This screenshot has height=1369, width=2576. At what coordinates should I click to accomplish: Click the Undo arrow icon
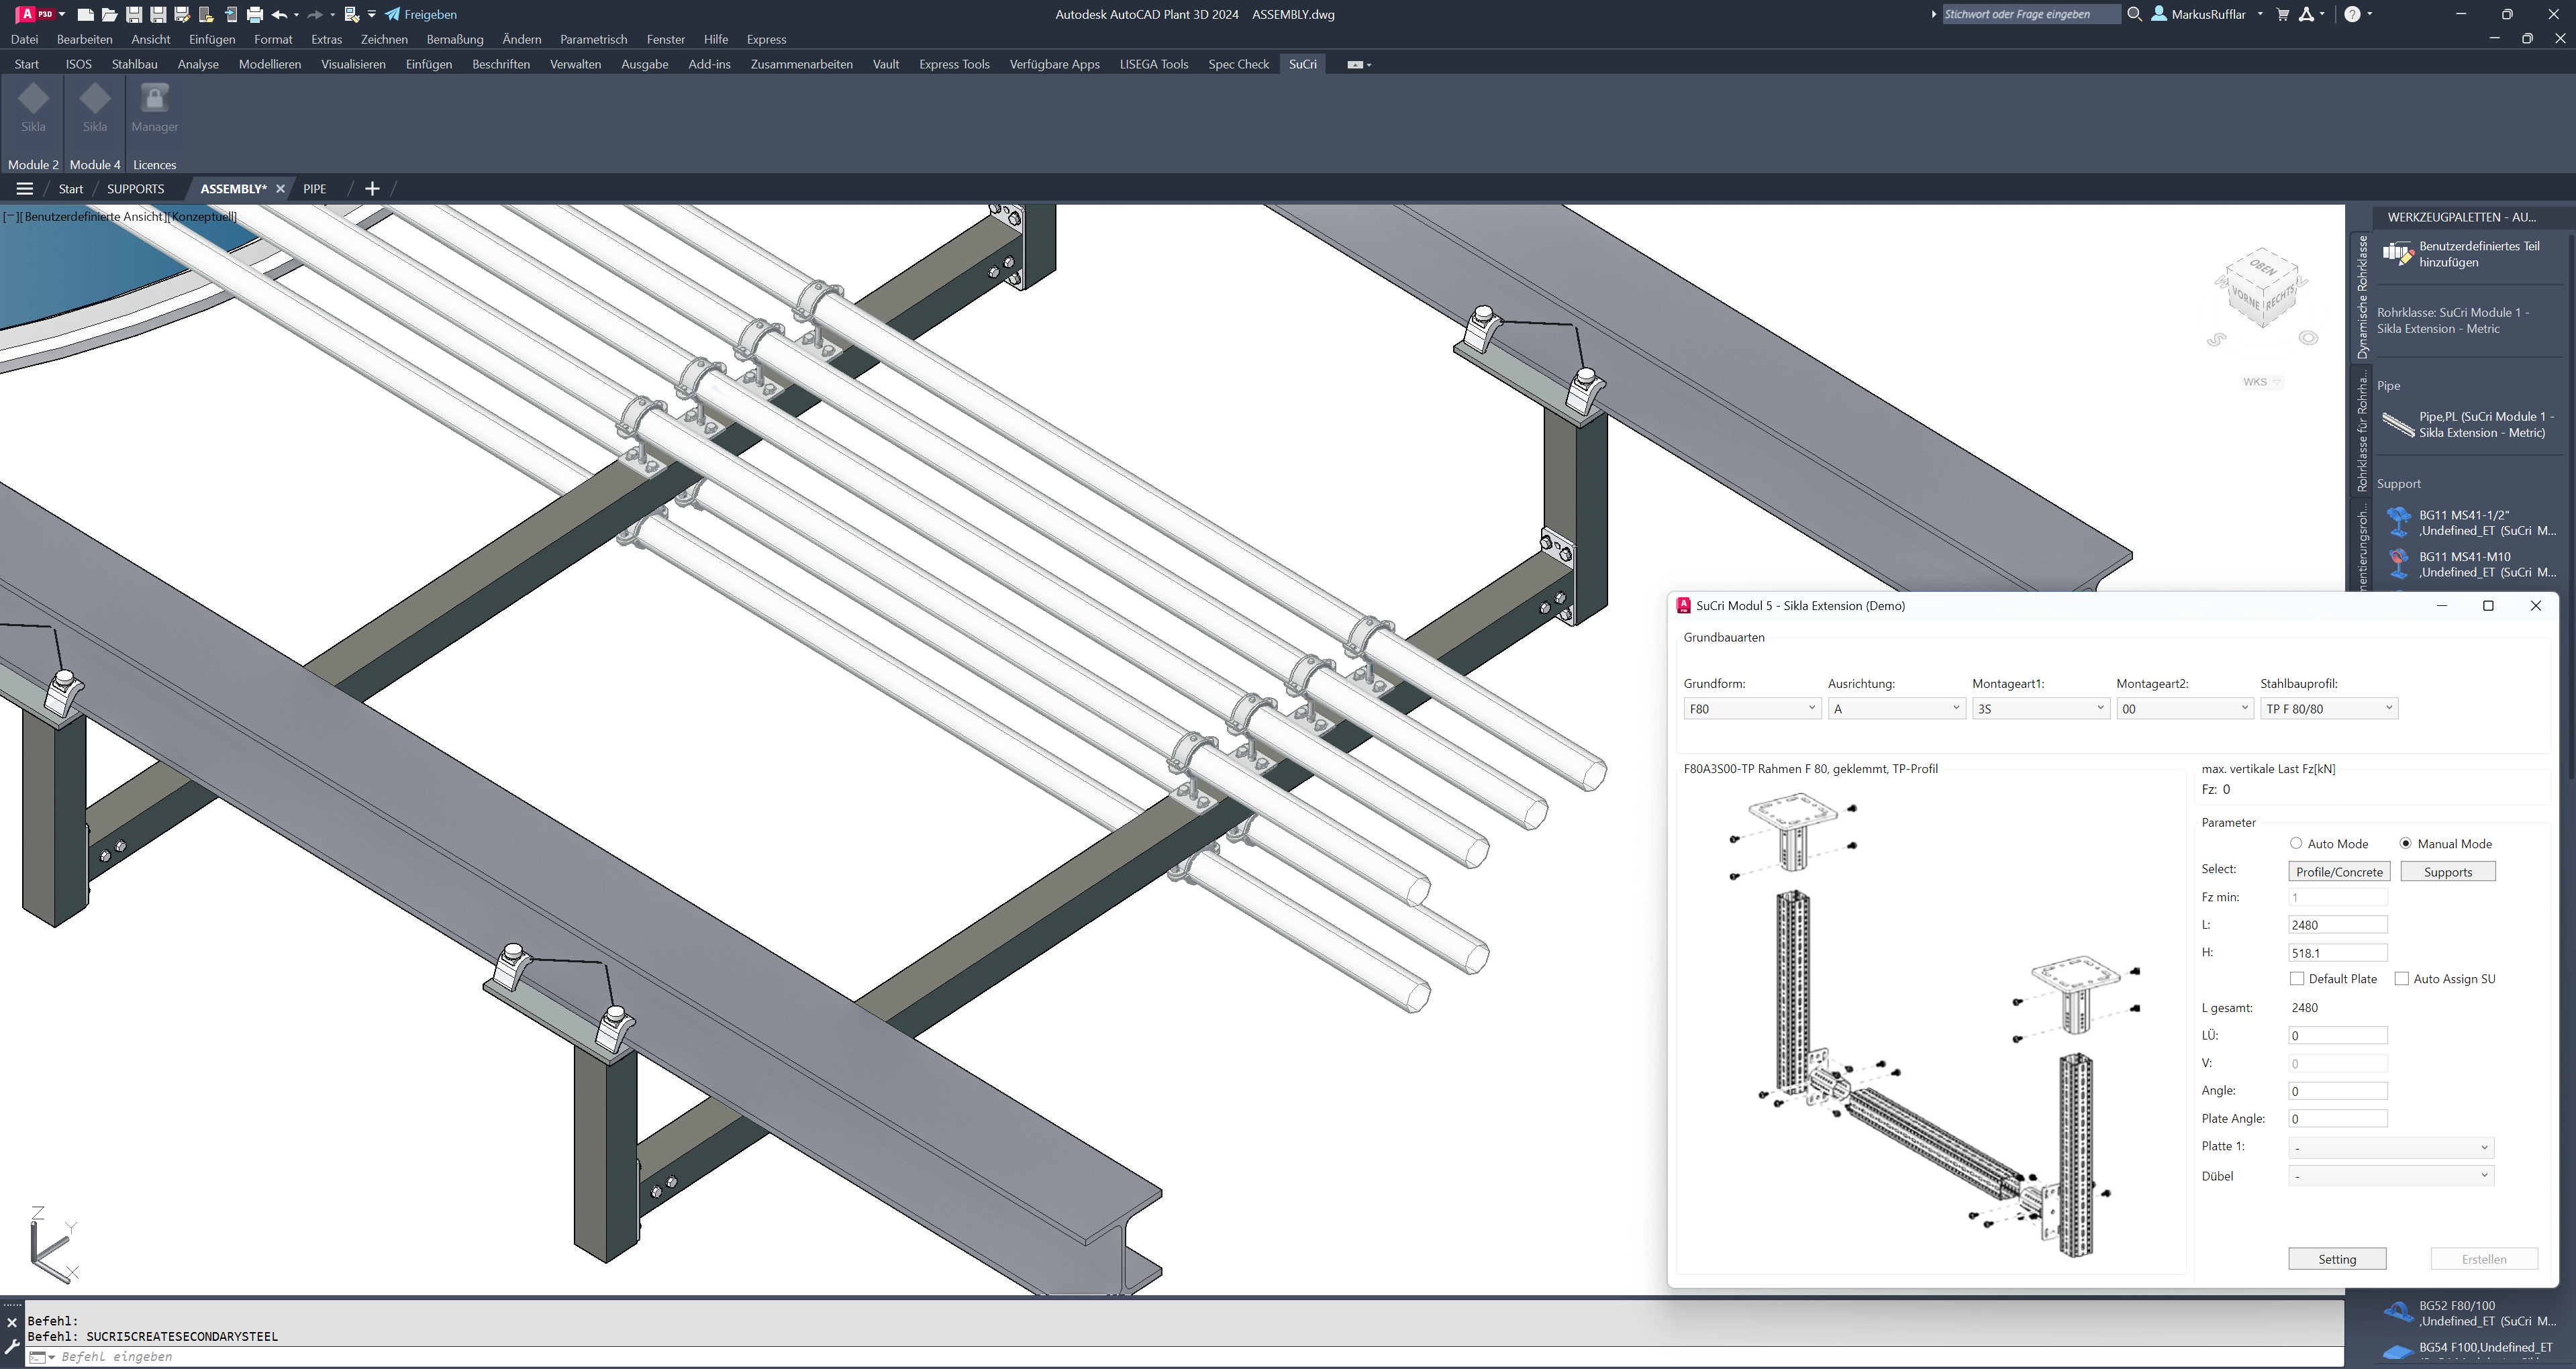pyautogui.click(x=279, y=14)
